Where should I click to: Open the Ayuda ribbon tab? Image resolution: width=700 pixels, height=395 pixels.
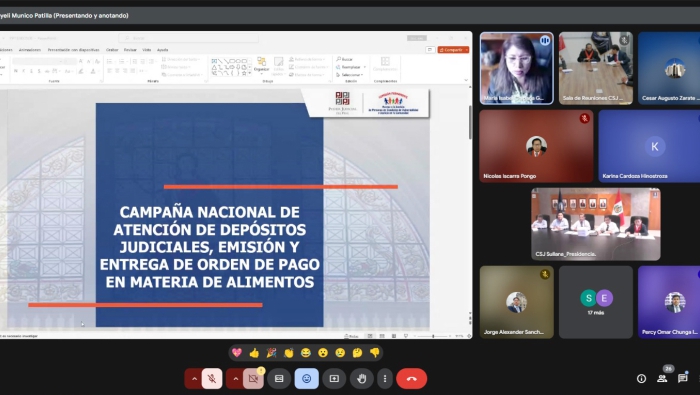[x=162, y=50]
